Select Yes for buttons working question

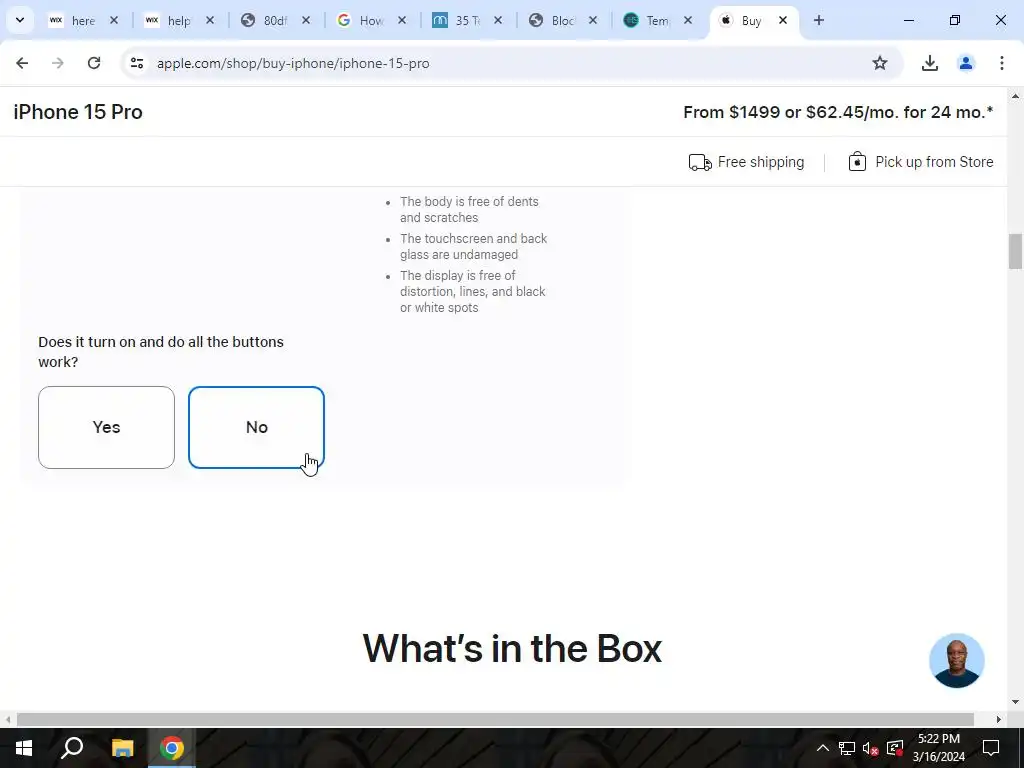(106, 427)
